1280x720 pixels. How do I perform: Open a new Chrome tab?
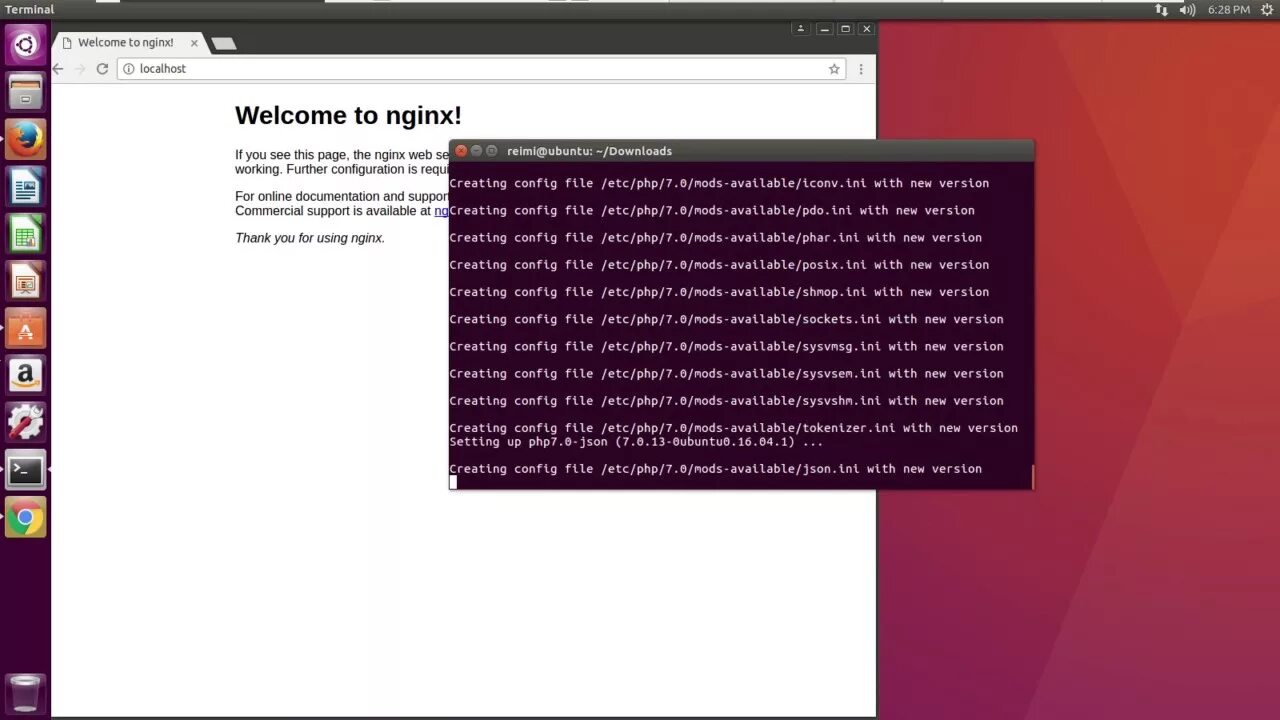tap(224, 43)
